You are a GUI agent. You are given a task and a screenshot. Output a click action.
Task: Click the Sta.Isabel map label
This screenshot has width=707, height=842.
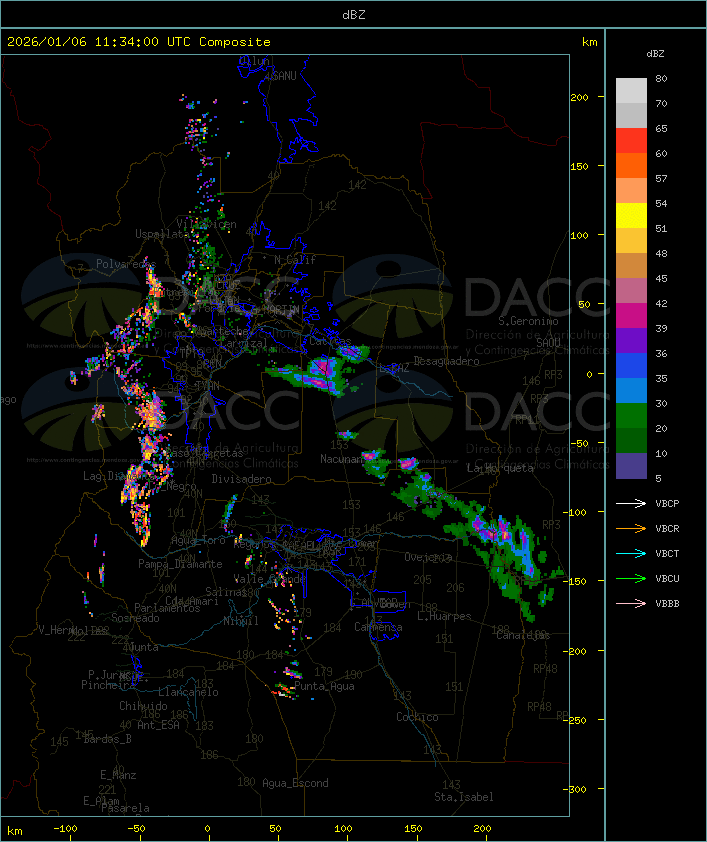coord(463,797)
